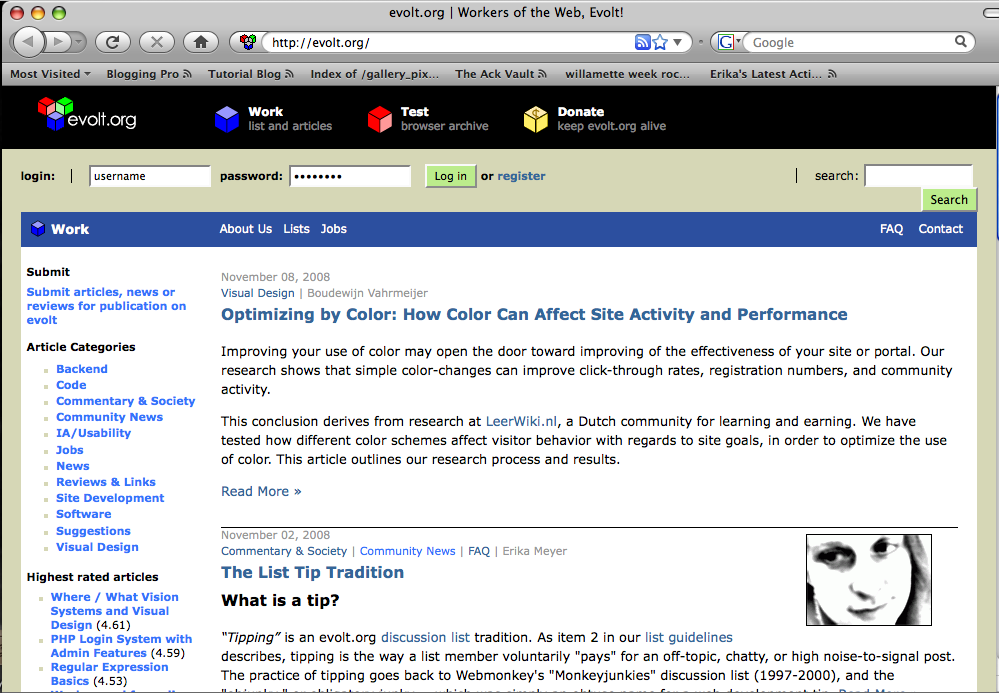Click the RSS feed icon in address bar

pos(643,42)
